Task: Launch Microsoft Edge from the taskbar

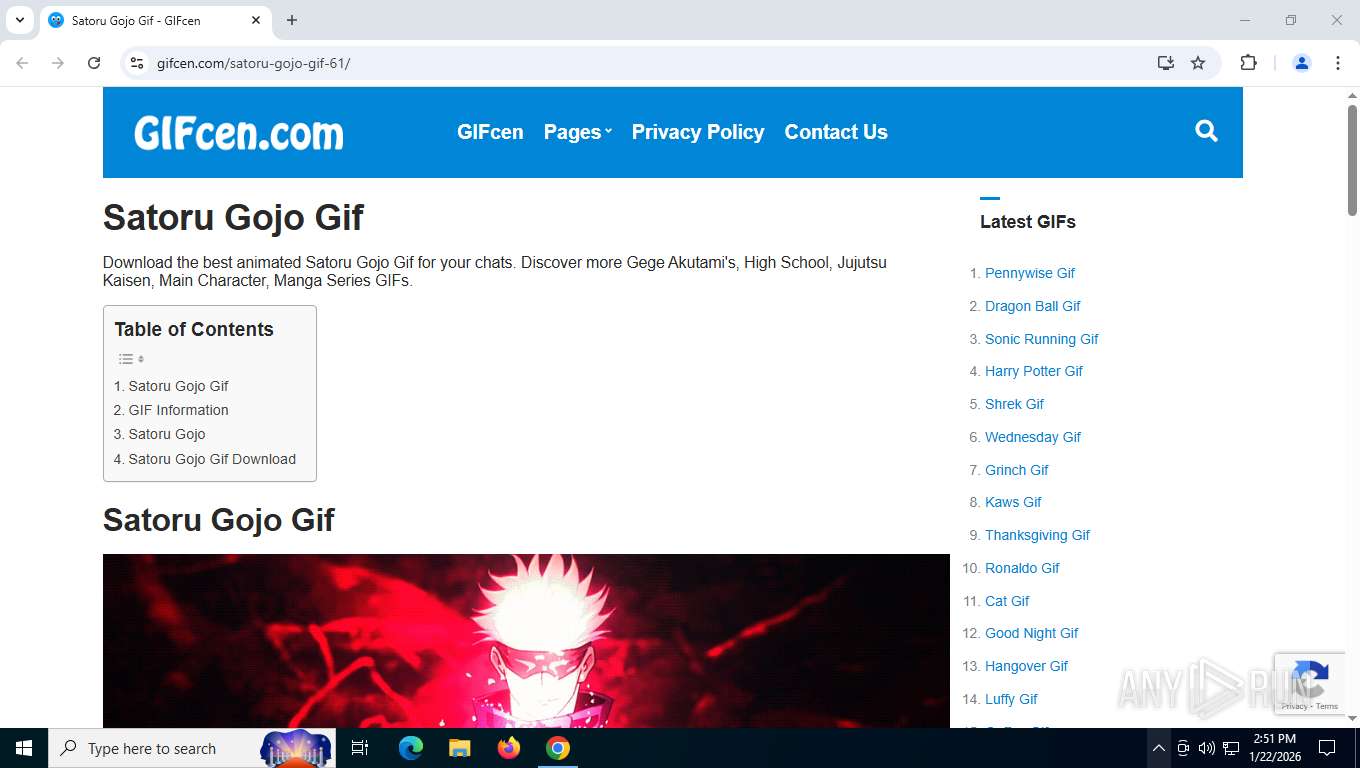Action: [x=411, y=748]
